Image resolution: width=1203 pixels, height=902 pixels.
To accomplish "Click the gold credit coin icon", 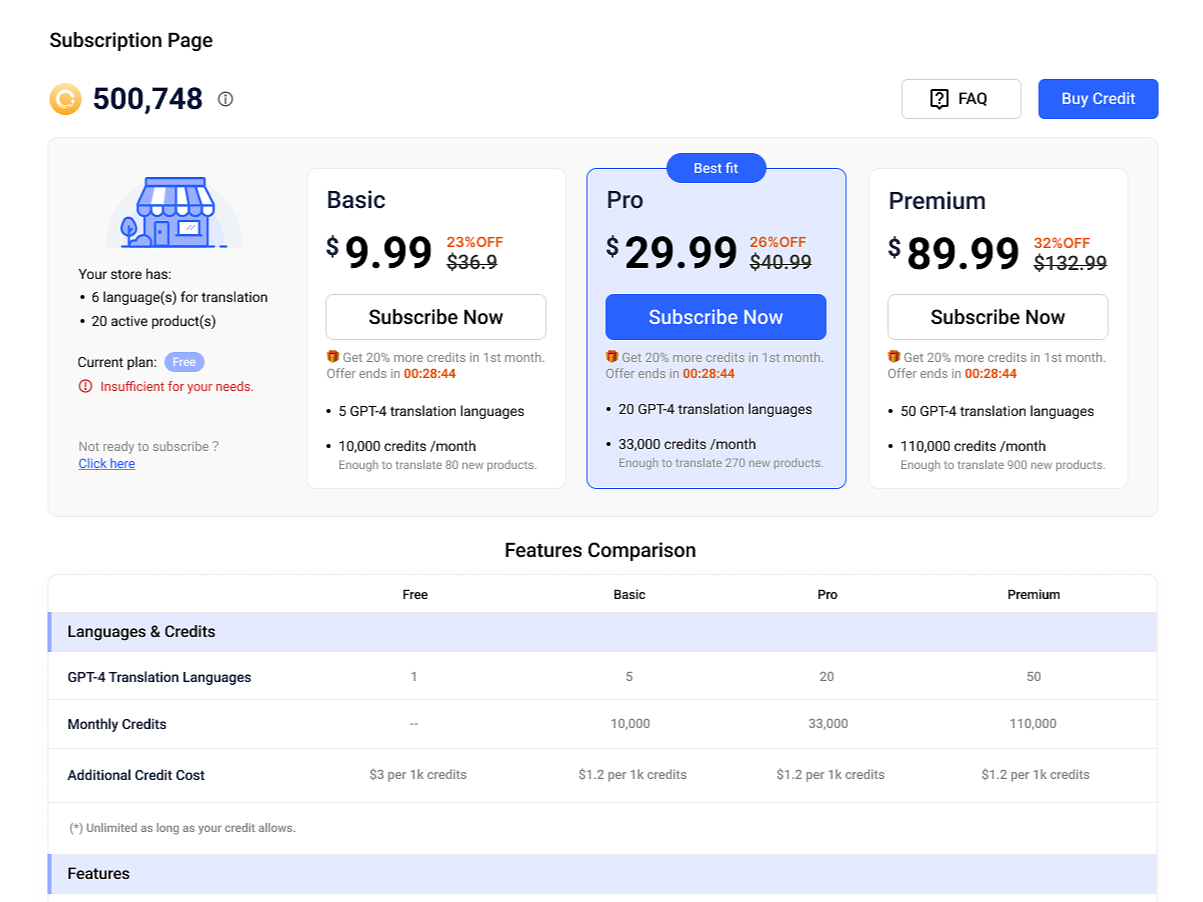I will pyautogui.click(x=65, y=99).
